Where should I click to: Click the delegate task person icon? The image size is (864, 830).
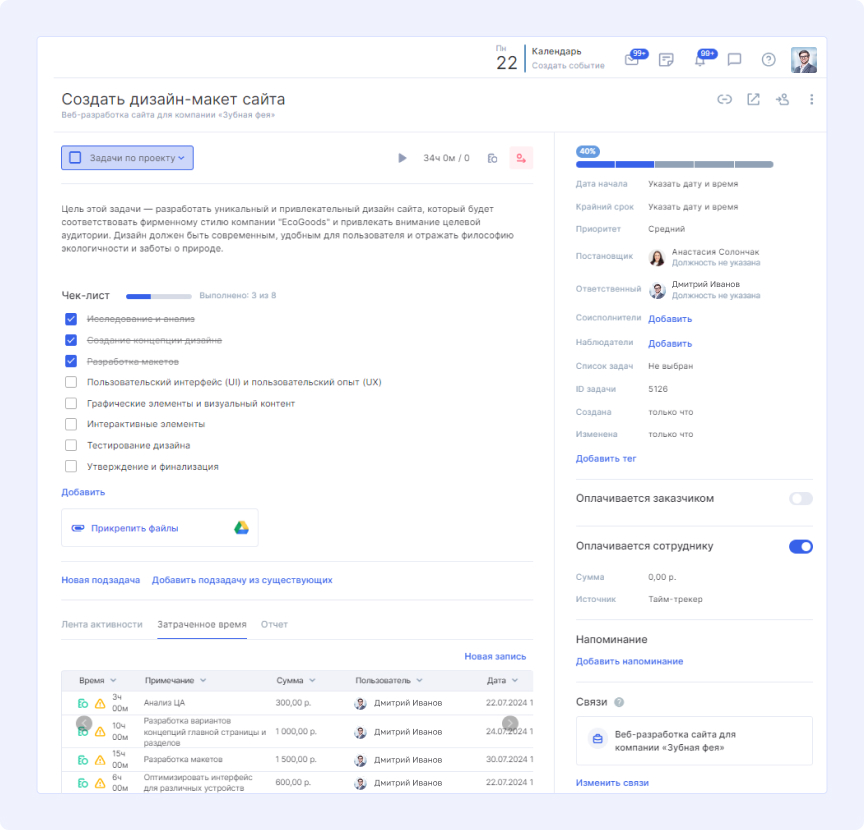[x=782, y=99]
